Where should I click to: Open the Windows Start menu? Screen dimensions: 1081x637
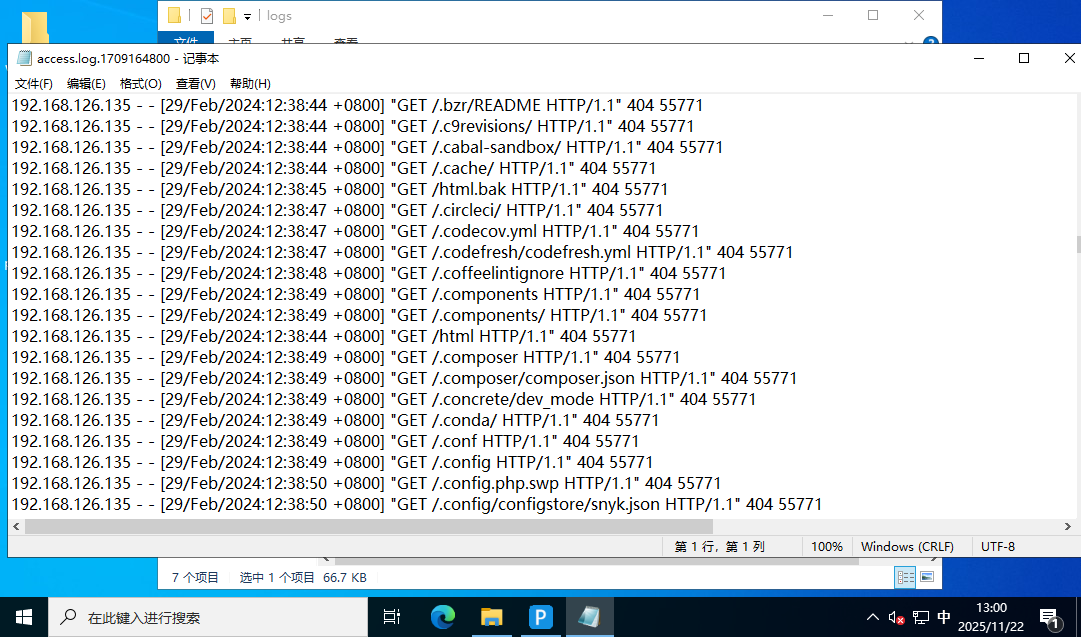coord(23,617)
